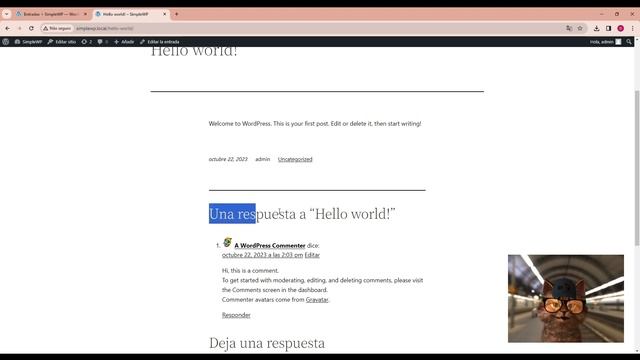This screenshot has height=360, width=640.
Task: Click the commenter avatar image
Action: (x=227, y=242)
